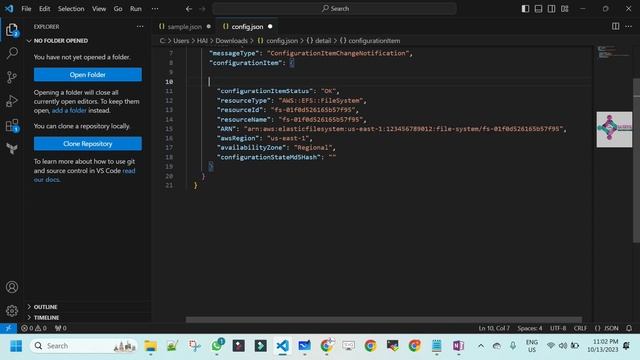Click Ln 10, Col 7 go to line
Screen dimensions: 640x360
(x=494, y=328)
